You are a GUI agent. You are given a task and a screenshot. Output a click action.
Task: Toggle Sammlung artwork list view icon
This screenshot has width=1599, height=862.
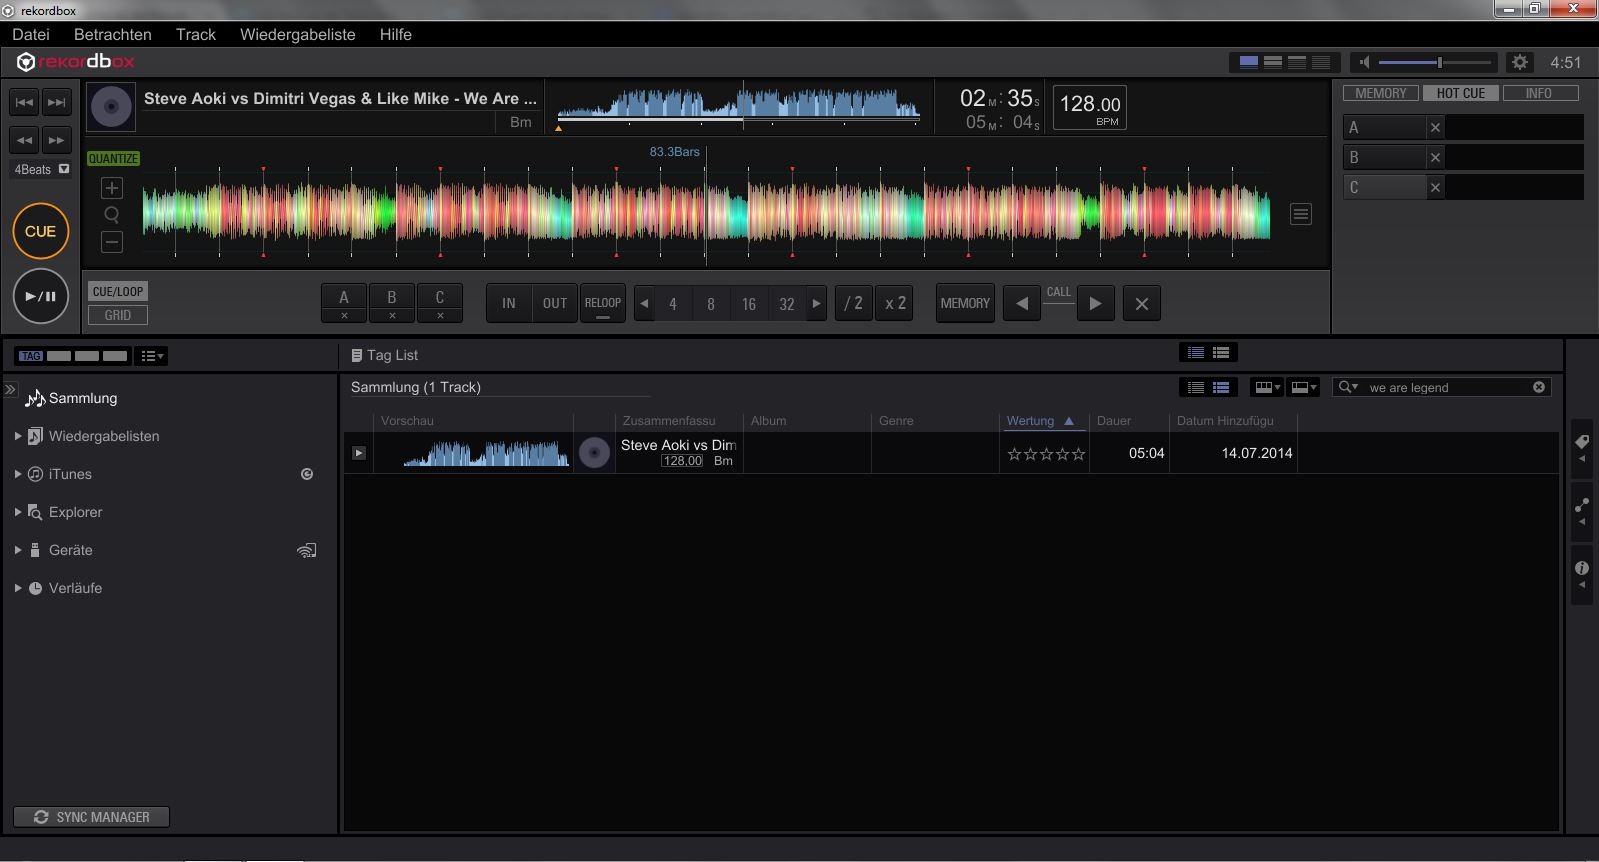[x=1221, y=387]
